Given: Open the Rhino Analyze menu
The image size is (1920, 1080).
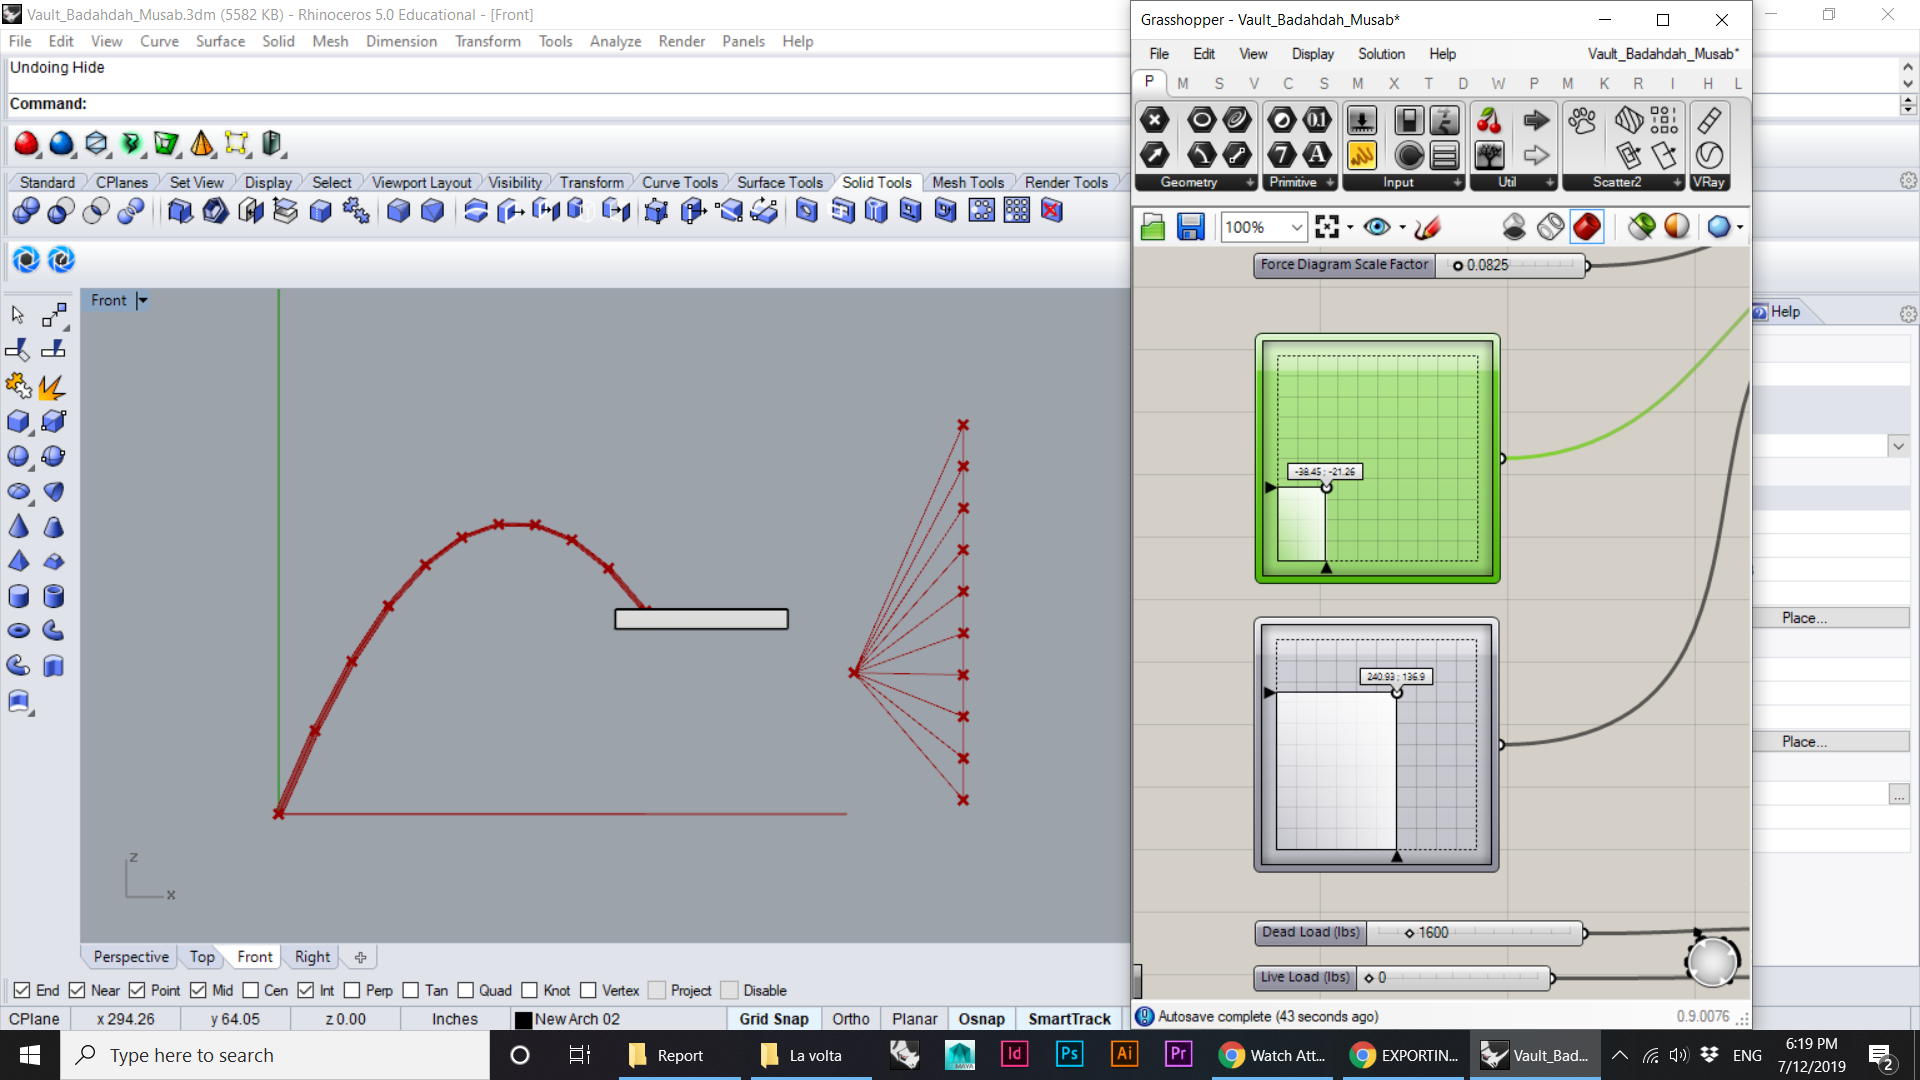Looking at the screenshot, I should [615, 41].
